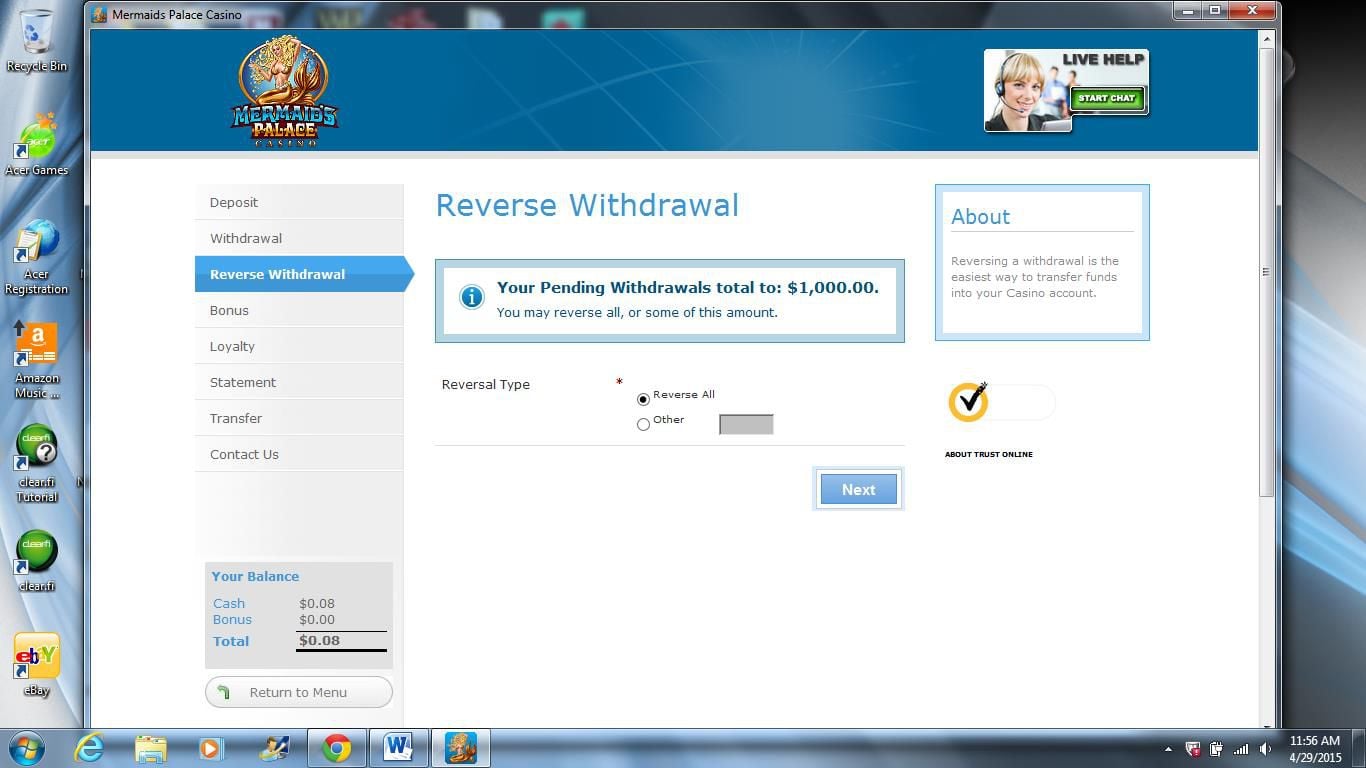
Task: Go to the Withdrawal page
Action: coord(299,238)
